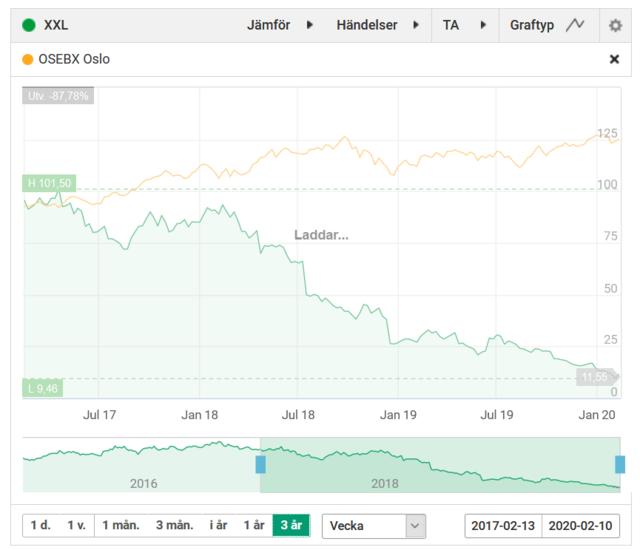Click the green XXL series dot

coord(28,25)
